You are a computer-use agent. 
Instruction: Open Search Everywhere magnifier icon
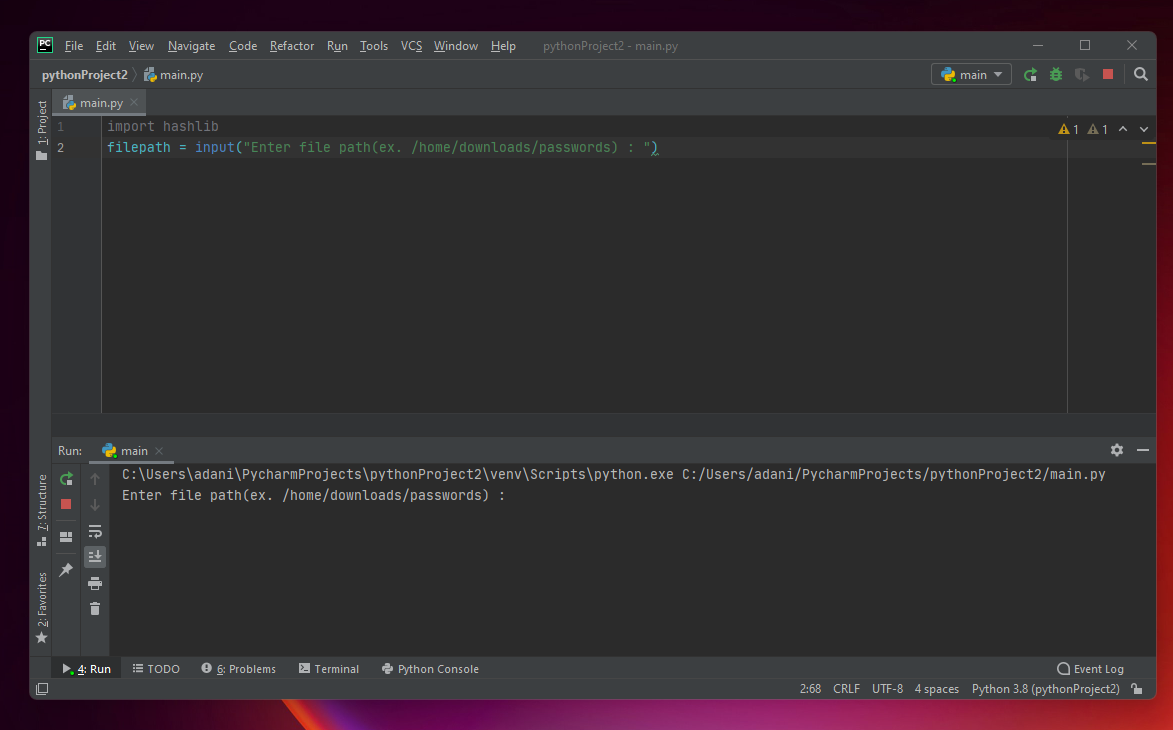1140,74
